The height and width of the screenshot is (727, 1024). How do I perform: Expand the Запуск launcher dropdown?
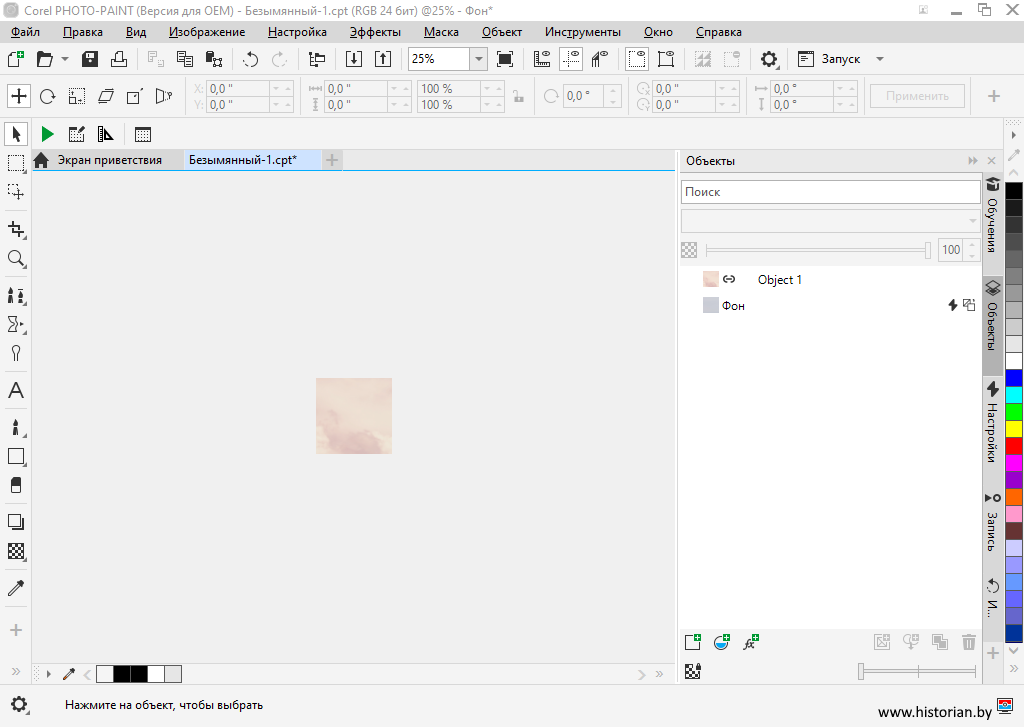(x=880, y=59)
